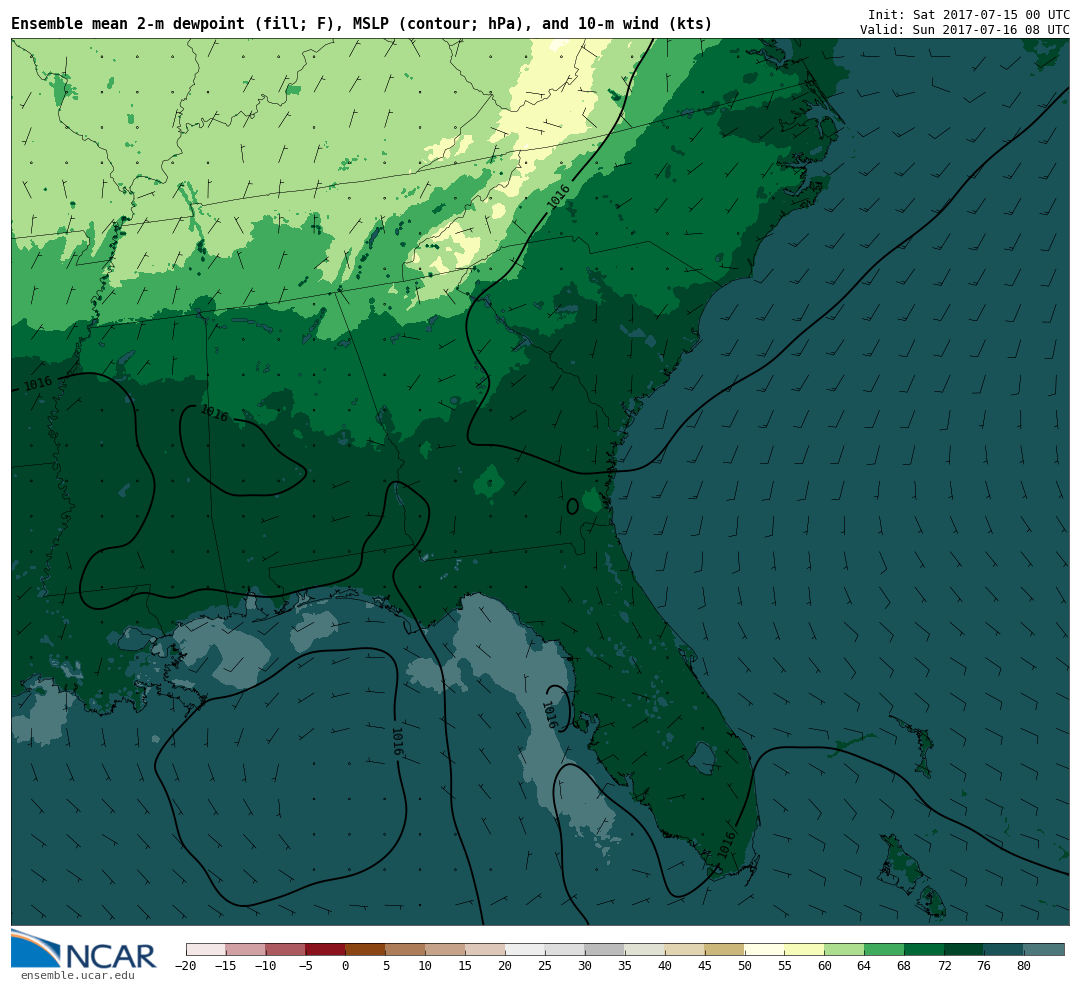Image resolution: width=1080 pixels, height=988 pixels.
Task: Select the Valid time text
Action: 964,30
